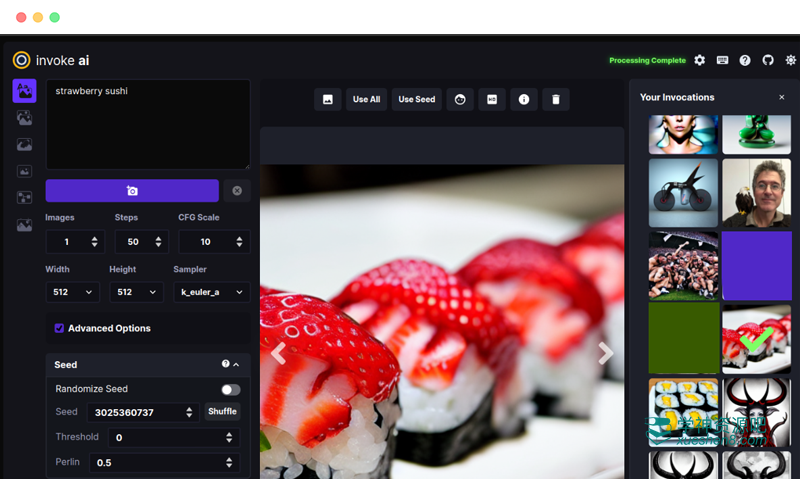The height and width of the screenshot is (479, 800).
Task: Cancel processing with the X button
Action: pos(237,191)
